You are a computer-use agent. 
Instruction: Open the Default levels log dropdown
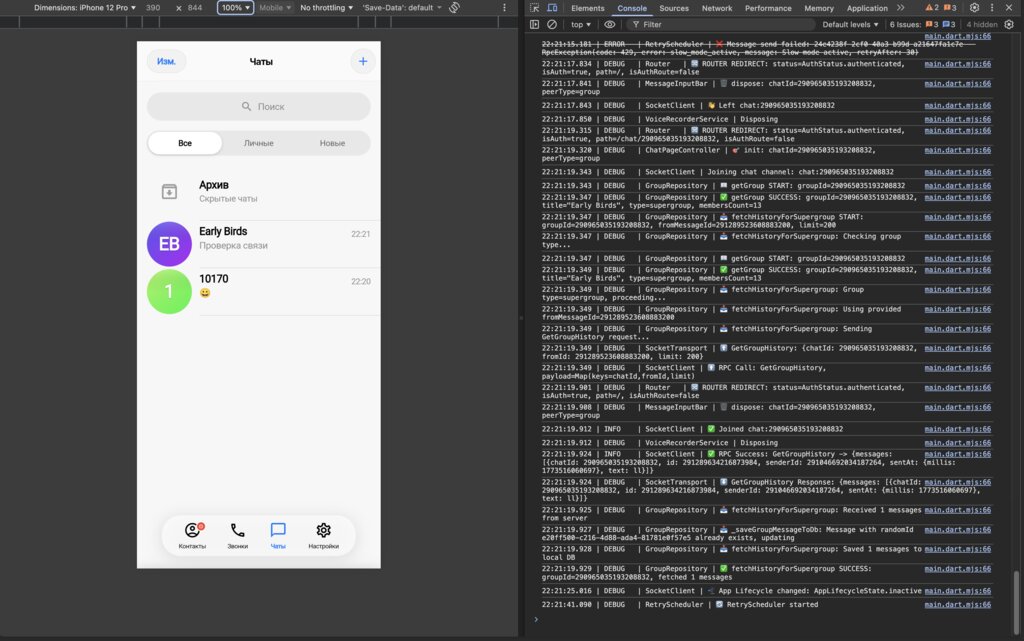coord(850,24)
